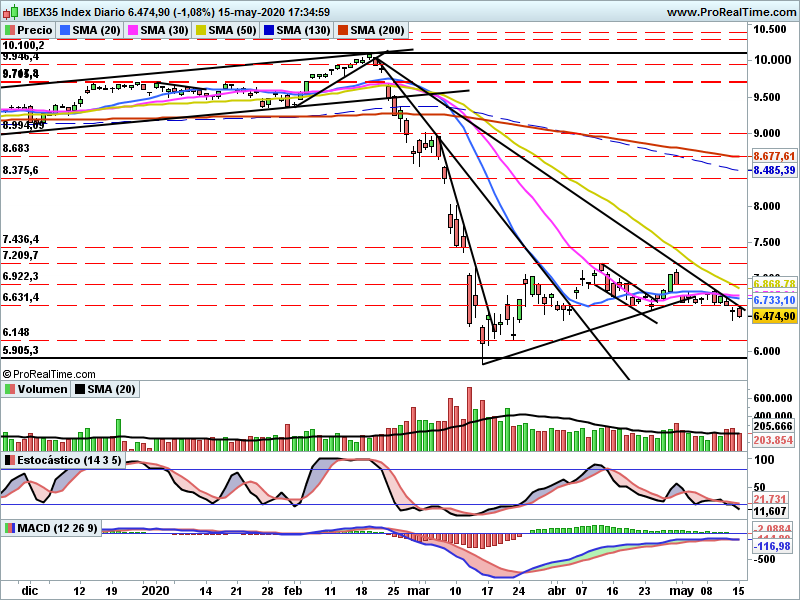
Task: Select the volume SMA (20) label
Action: [x=111, y=389]
